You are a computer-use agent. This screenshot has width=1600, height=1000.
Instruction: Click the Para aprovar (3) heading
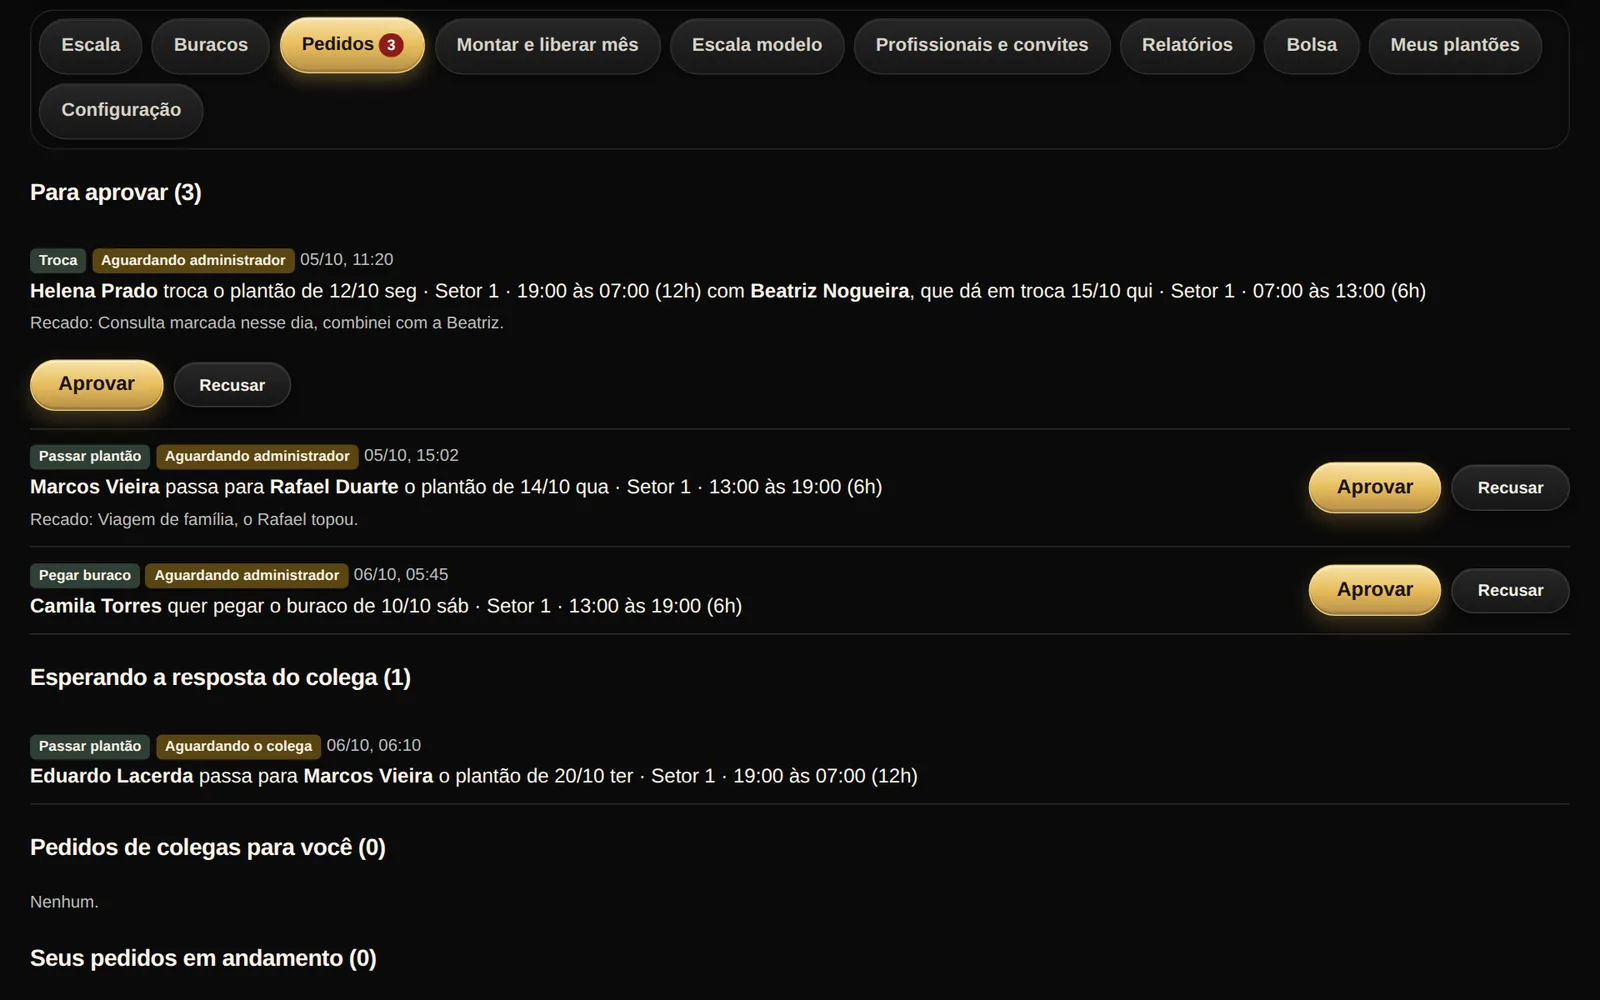[x=116, y=192]
